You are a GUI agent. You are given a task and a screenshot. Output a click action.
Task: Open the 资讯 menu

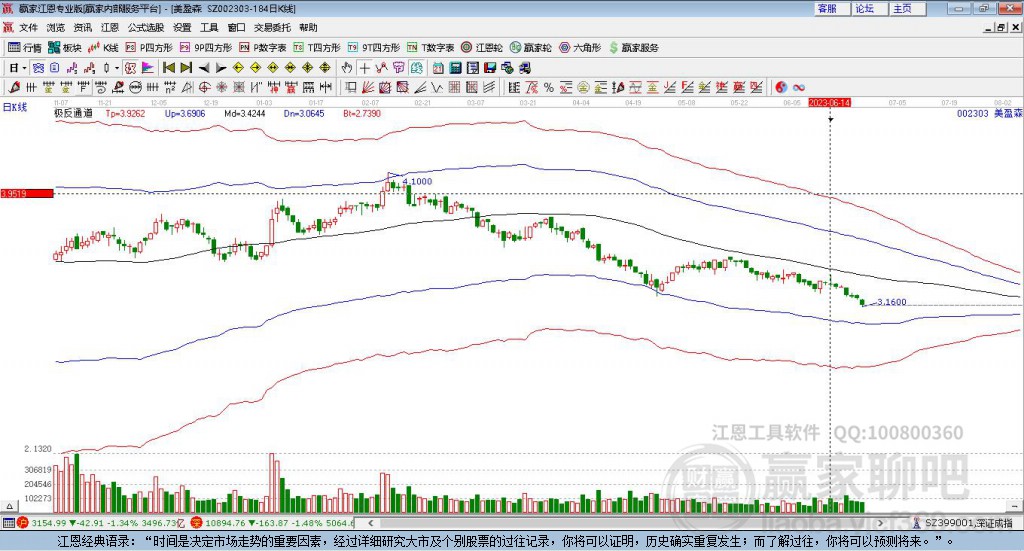click(x=82, y=27)
